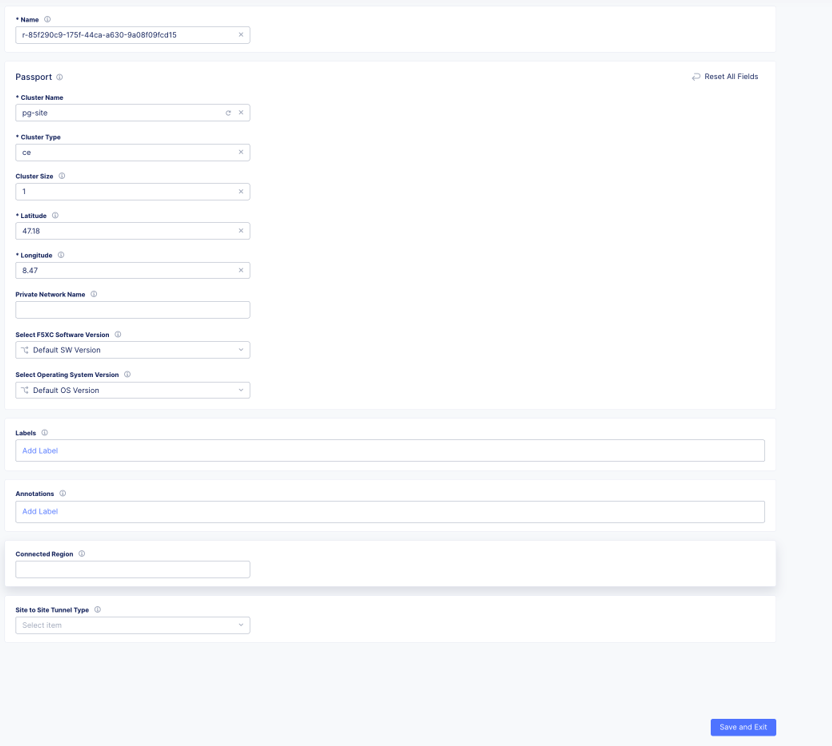Image resolution: width=832 pixels, height=746 pixels.
Task: Add a label in the Labels box
Action: (x=40, y=450)
